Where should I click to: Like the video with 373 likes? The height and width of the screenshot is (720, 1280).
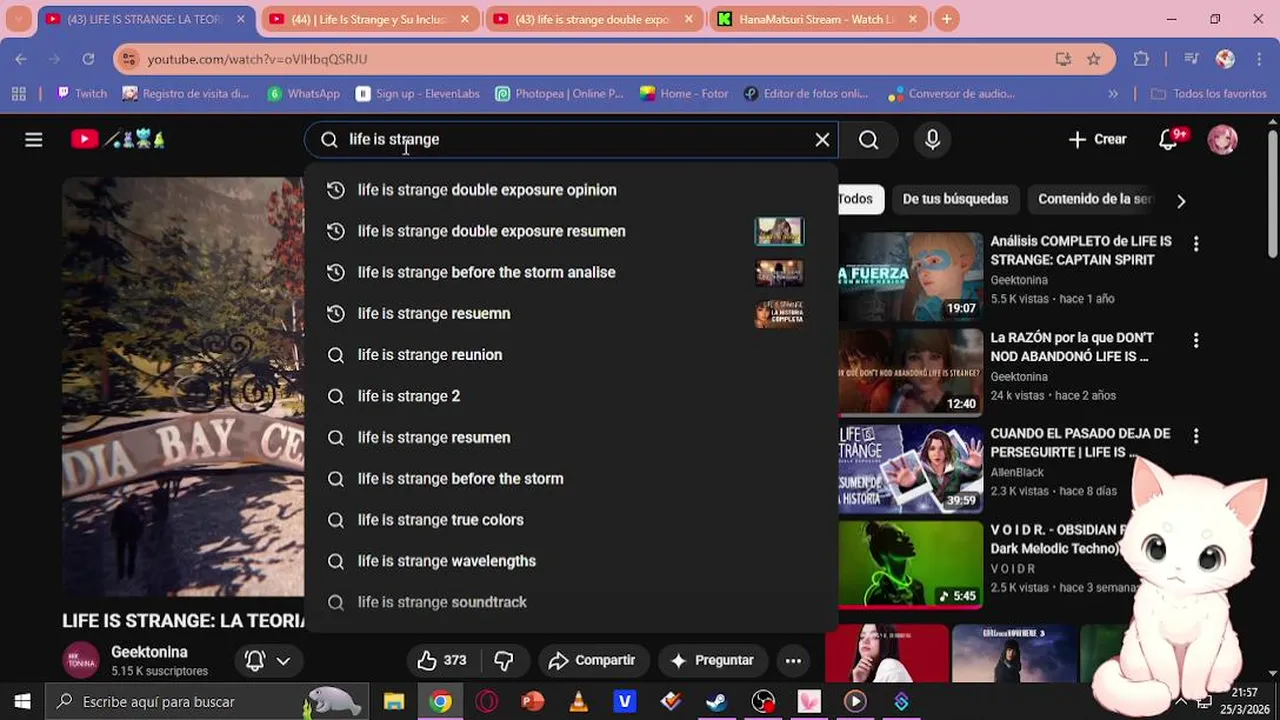442,660
